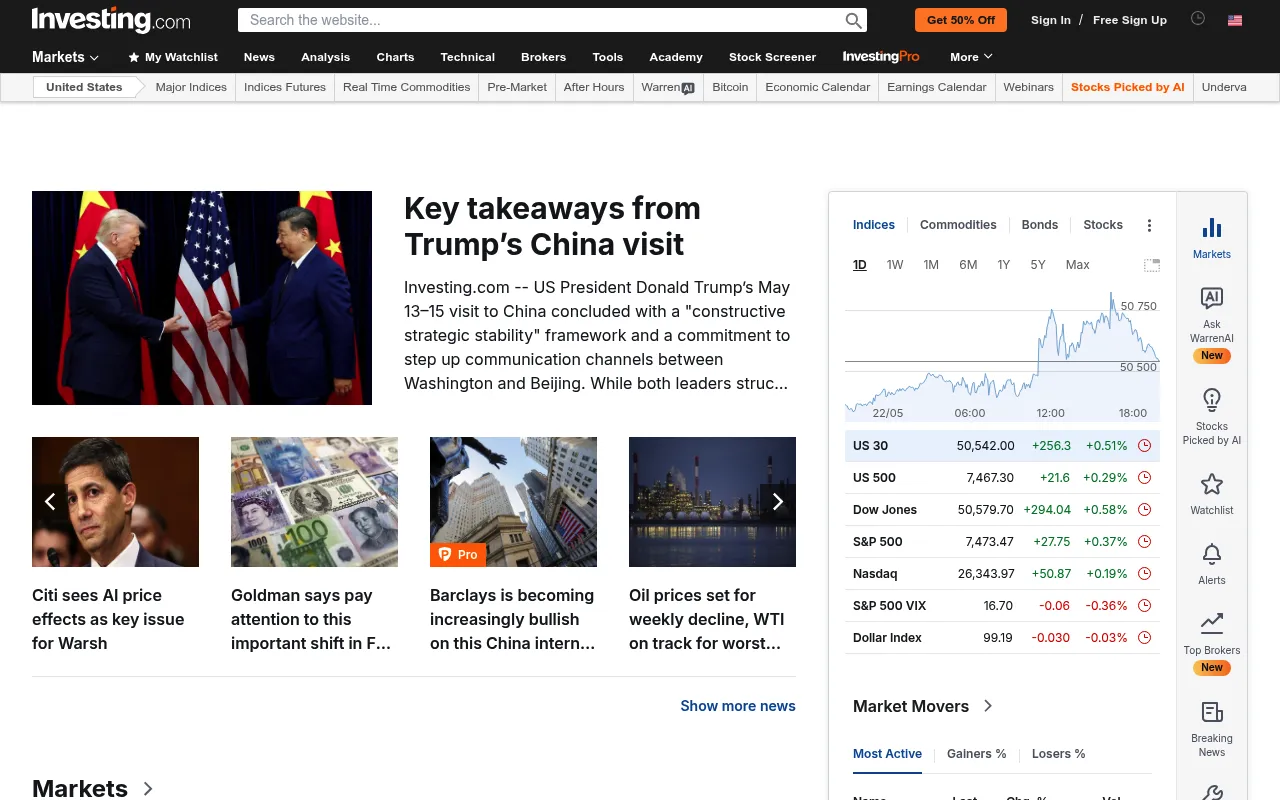Image resolution: width=1280 pixels, height=800 pixels.
Task: Switch to the Commodities tab
Action: [958, 225]
